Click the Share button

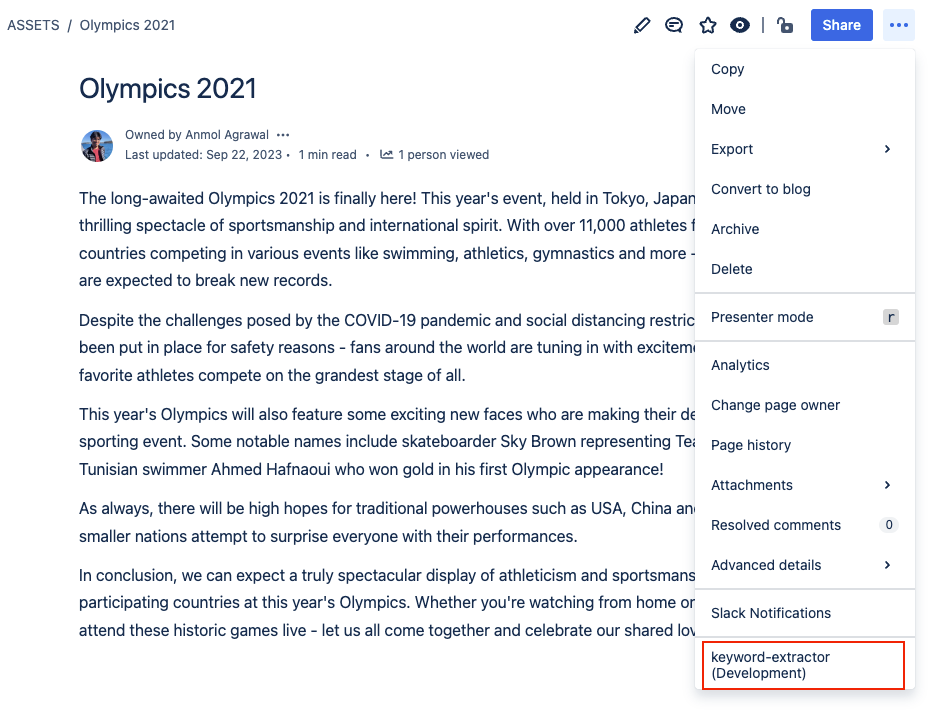pyautogui.click(x=841, y=25)
